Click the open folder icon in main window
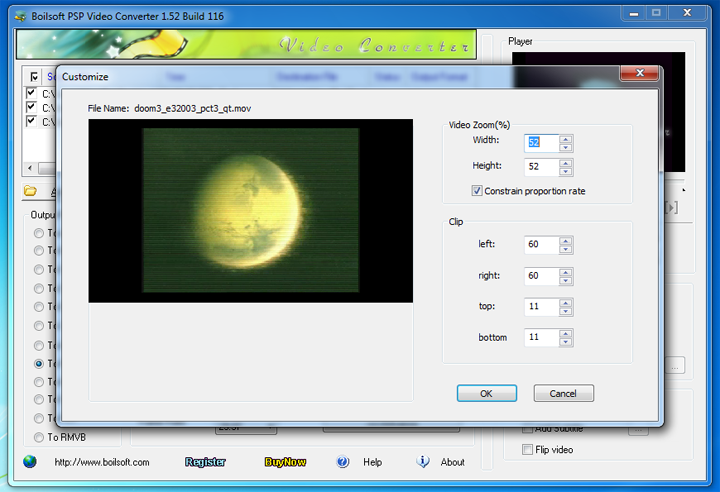This screenshot has width=720, height=492. point(30,191)
